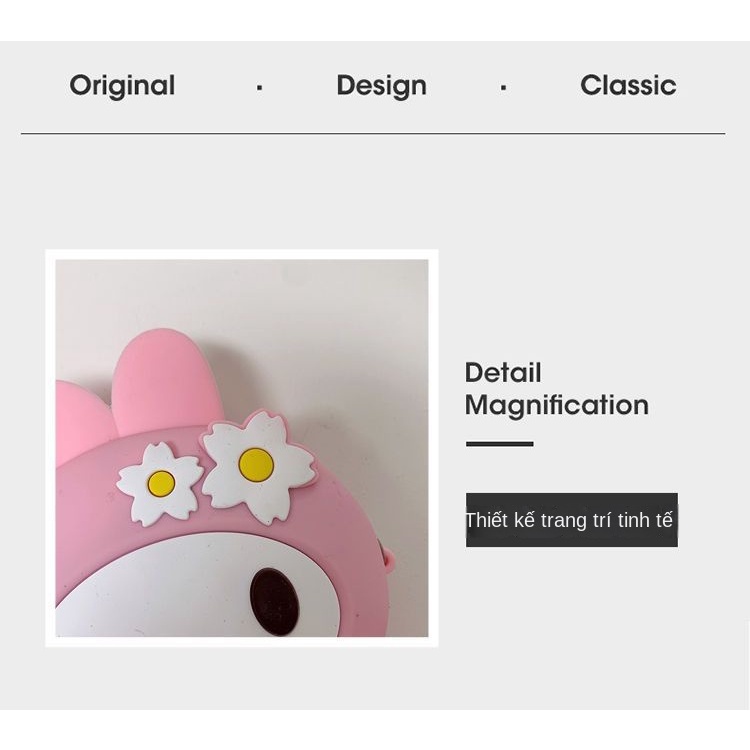This screenshot has height=750, width=750.
Task: Click the "Design" heading text
Action: coord(382,86)
